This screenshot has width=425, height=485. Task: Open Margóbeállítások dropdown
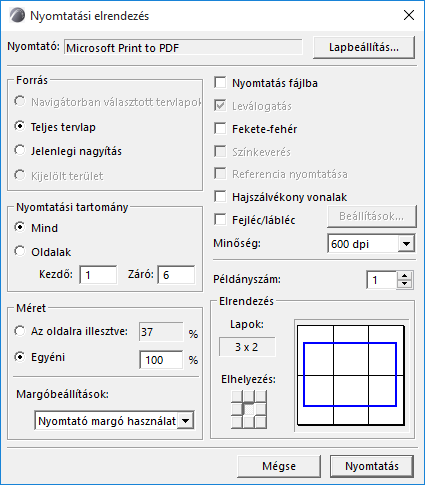click(114, 421)
